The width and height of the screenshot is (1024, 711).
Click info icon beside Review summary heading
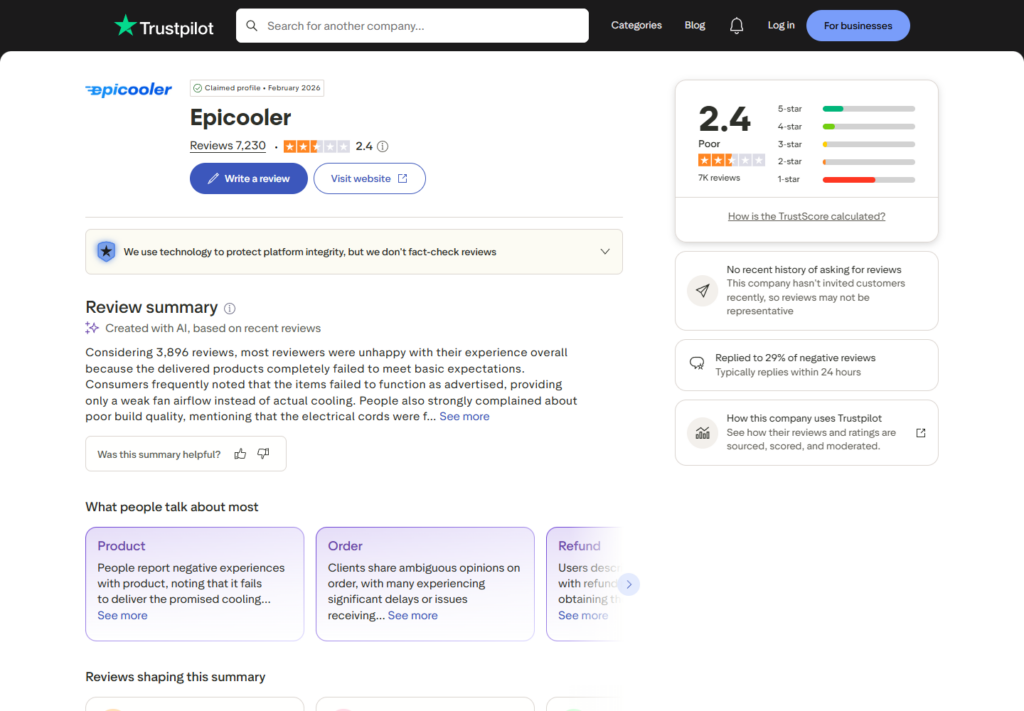coord(230,308)
